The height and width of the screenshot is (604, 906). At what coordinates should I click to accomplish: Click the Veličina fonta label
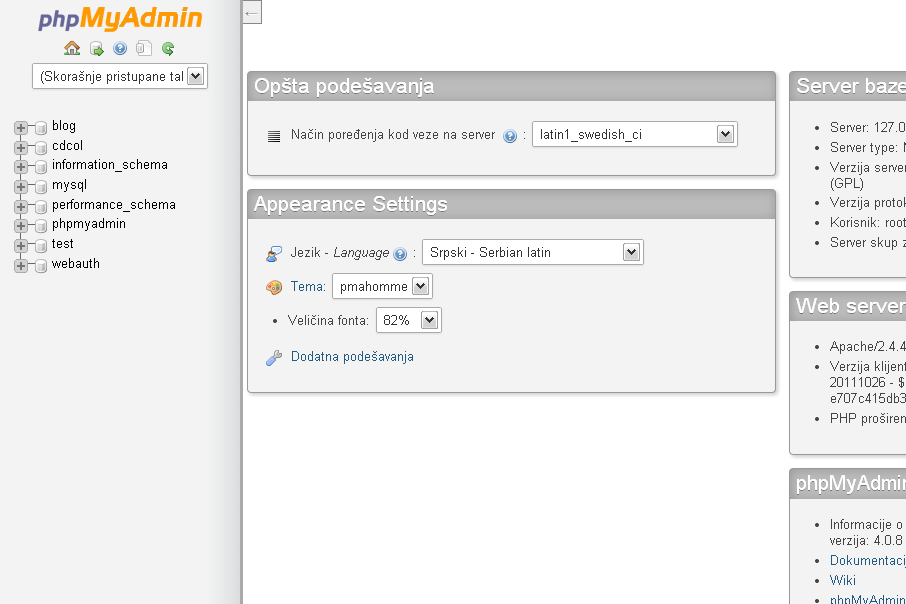pos(328,320)
